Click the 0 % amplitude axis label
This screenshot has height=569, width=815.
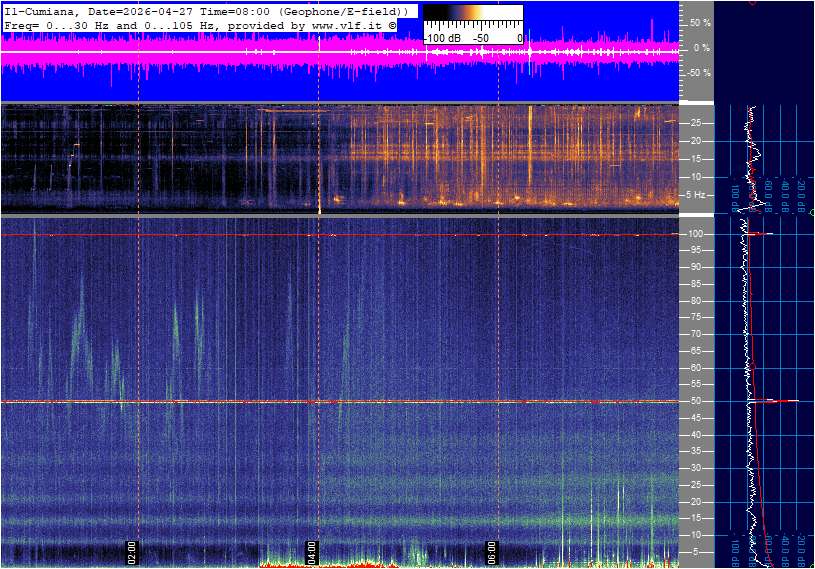coord(701,47)
